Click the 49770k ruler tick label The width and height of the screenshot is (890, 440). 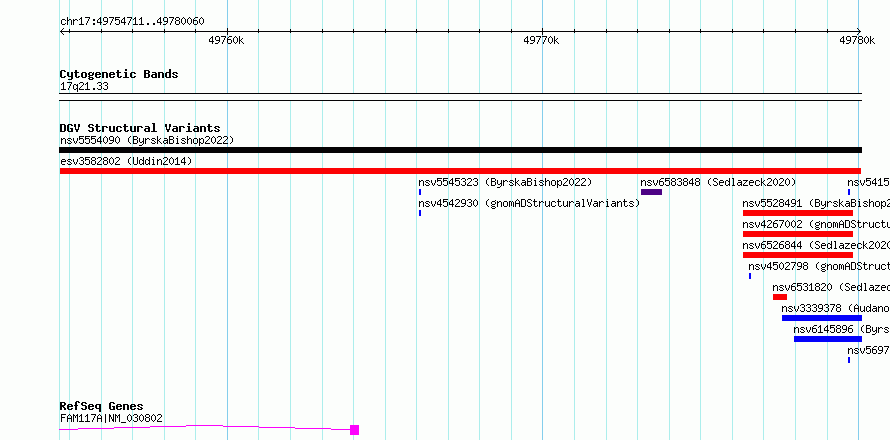(541, 40)
